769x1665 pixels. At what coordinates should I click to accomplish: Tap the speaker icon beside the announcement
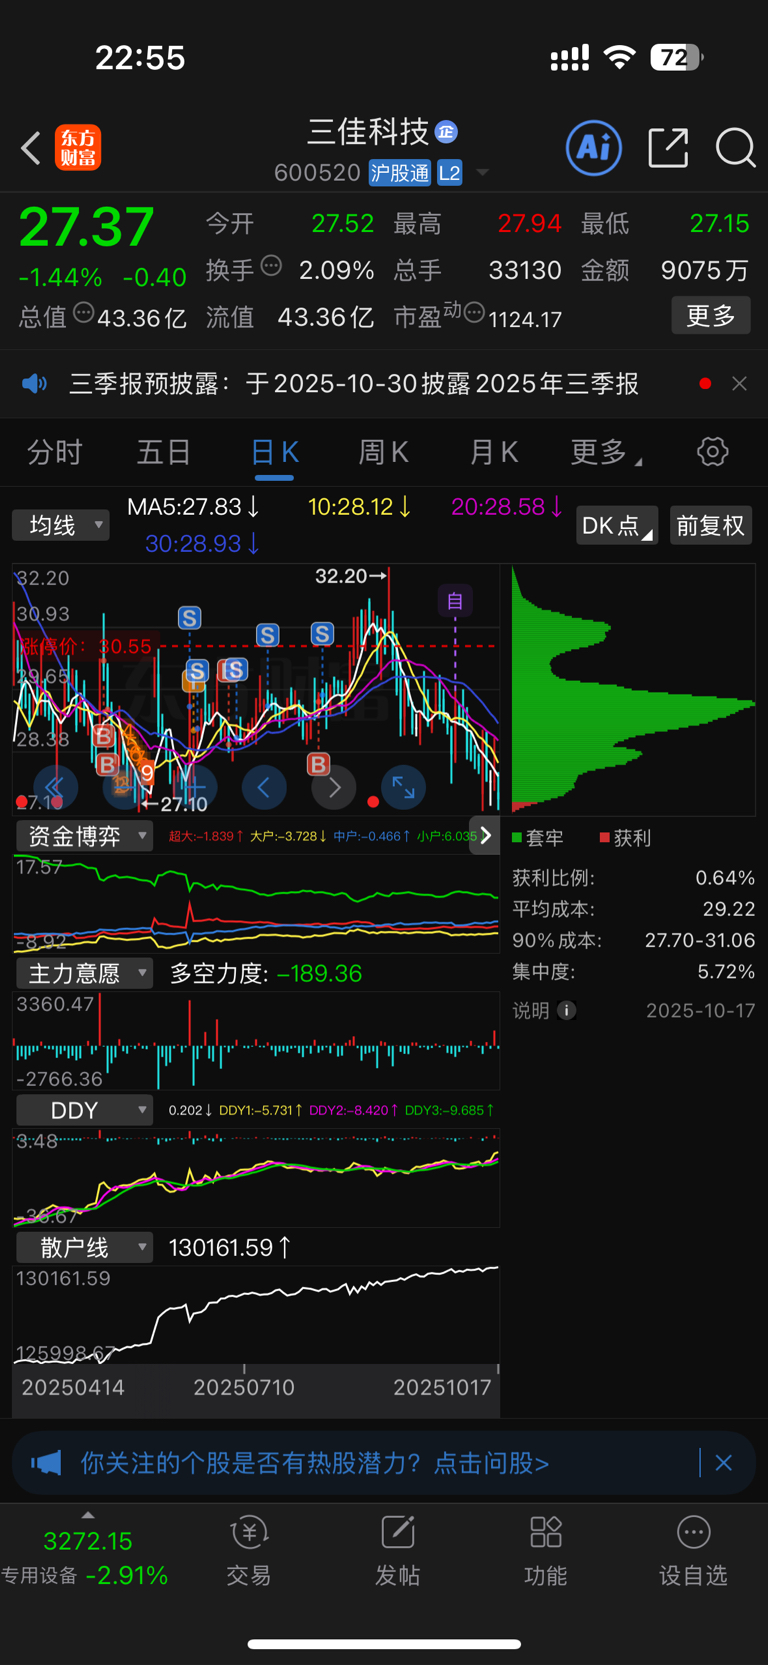point(35,384)
